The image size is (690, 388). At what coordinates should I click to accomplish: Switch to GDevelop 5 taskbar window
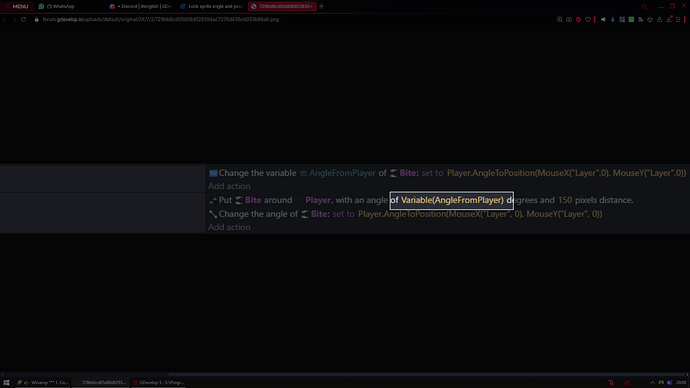coord(158,383)
